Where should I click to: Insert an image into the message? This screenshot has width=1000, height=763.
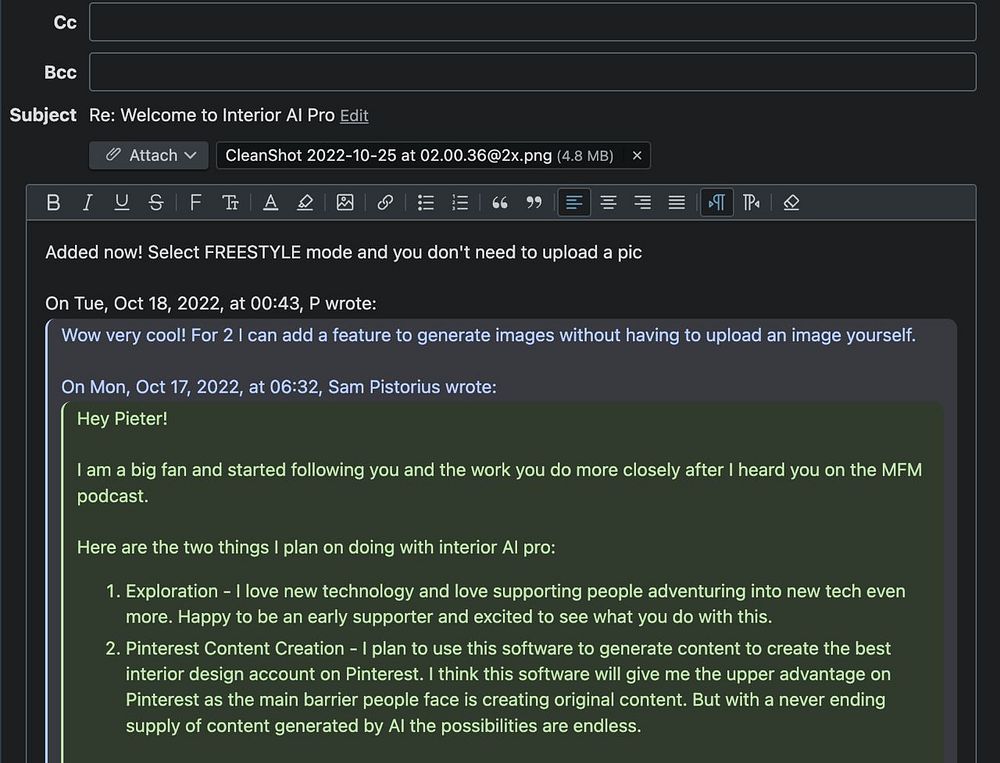click(345, 203)
